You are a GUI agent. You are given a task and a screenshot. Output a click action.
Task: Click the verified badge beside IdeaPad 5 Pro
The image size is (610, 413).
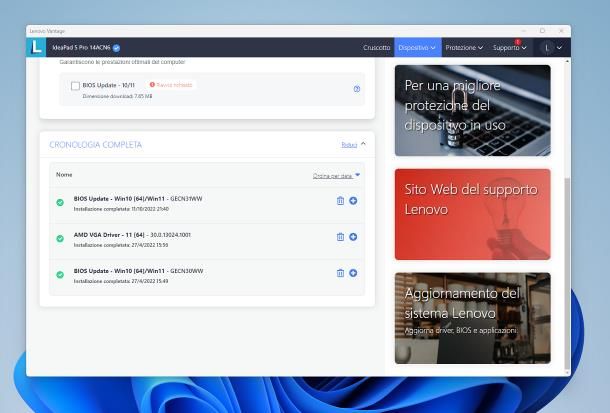pyautogui.click(x=116, y=48)
